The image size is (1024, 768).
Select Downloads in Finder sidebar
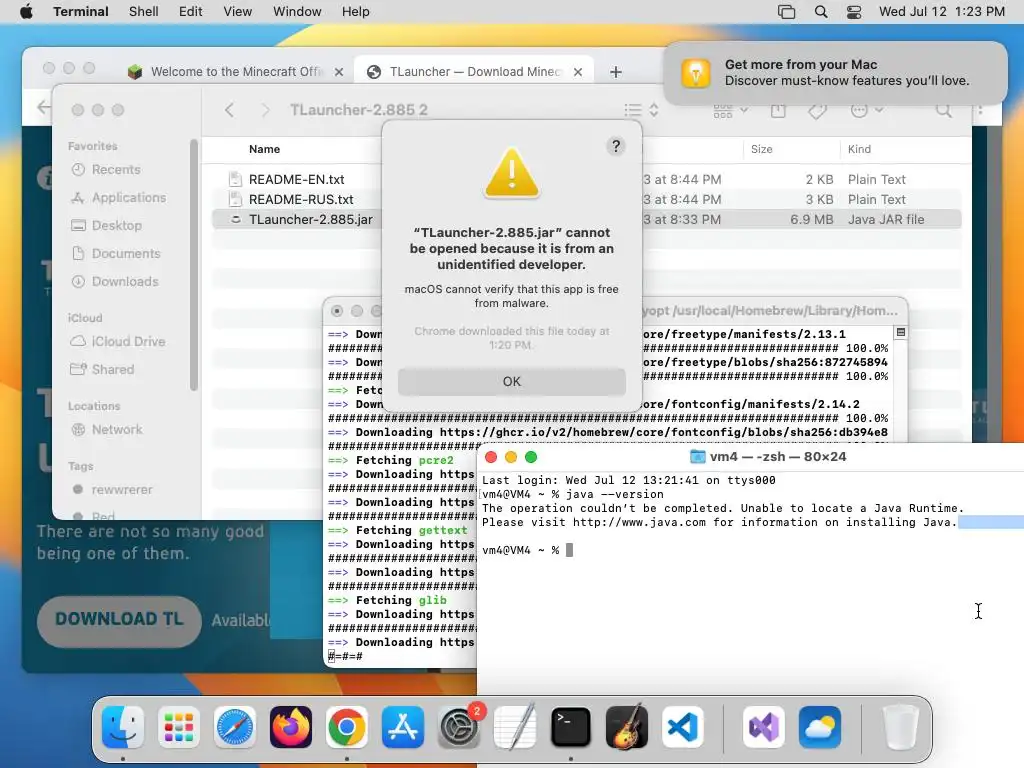125,281
